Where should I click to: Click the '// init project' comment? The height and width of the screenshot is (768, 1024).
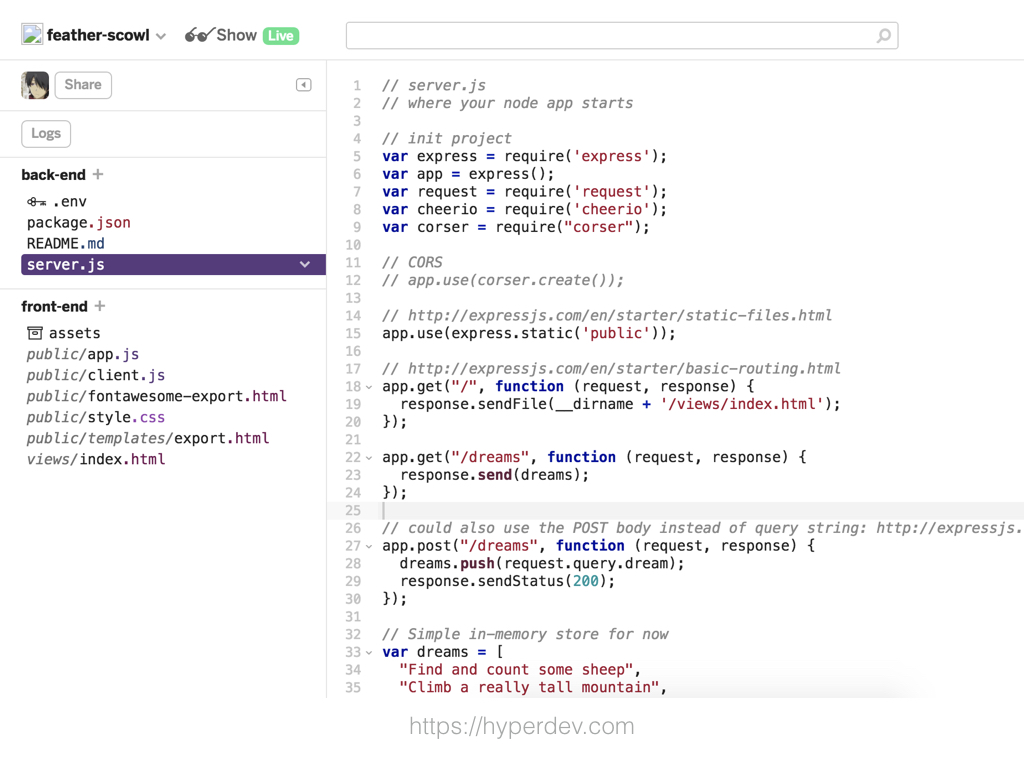pyautogui.click(x=447, y=139)
